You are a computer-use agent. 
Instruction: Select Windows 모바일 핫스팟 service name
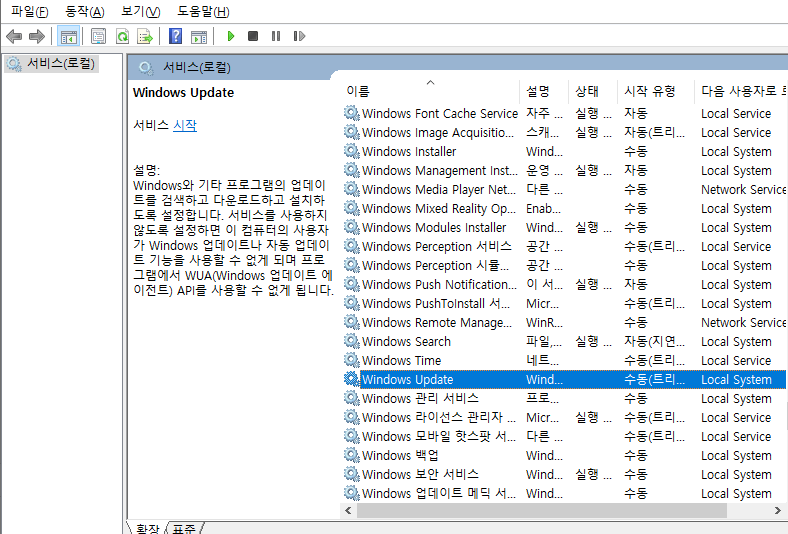coord(439,437)
